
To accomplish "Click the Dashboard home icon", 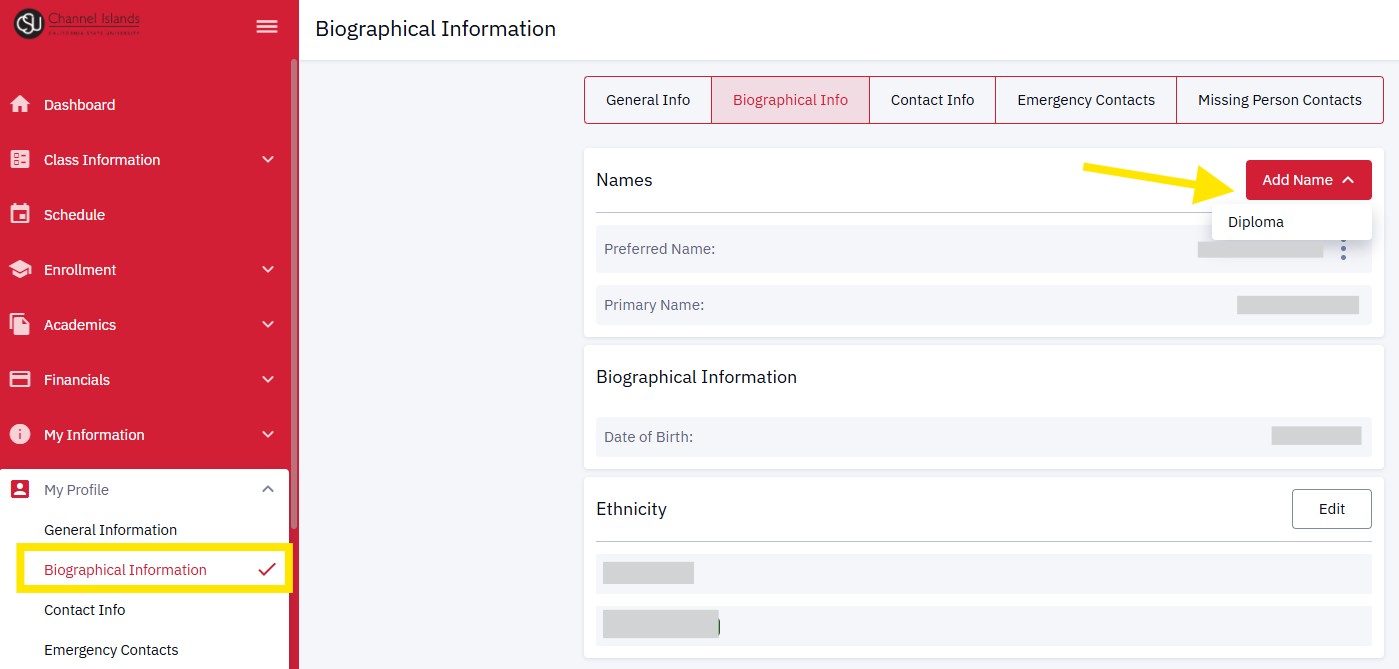I will [20, 105].
